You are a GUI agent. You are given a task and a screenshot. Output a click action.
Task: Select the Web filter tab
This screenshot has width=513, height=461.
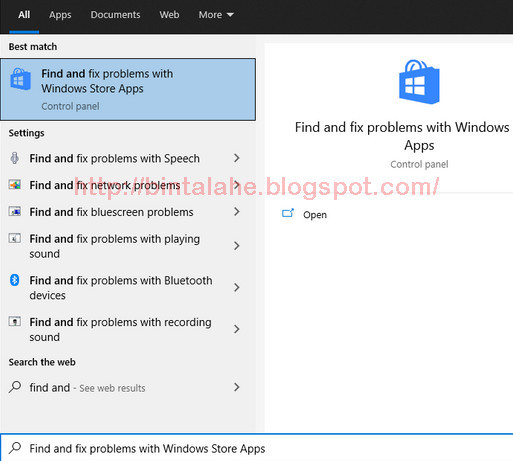[169, 15]
